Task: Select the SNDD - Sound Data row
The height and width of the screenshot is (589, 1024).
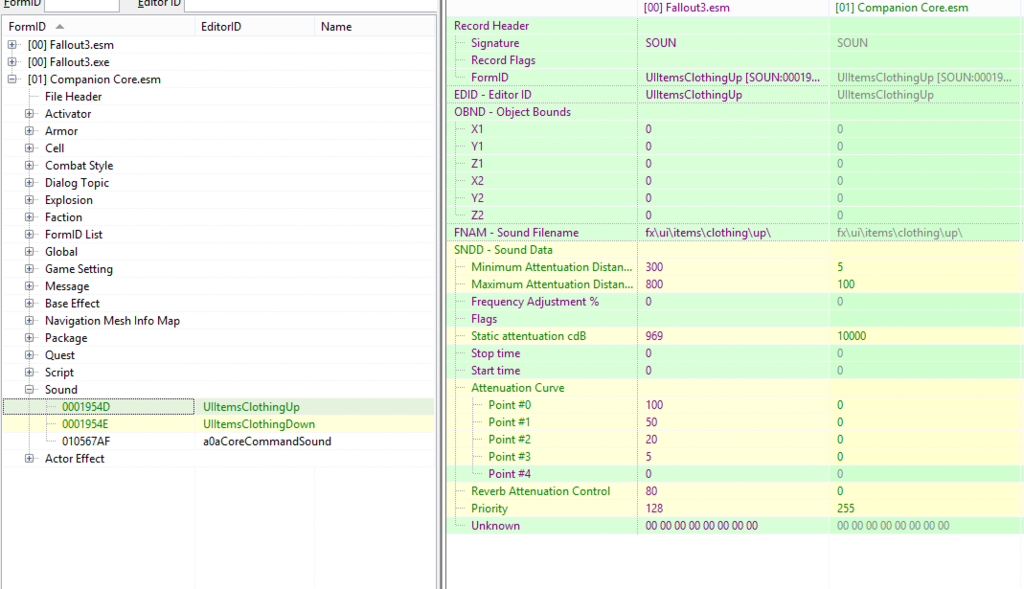Action: coord(735,249)
